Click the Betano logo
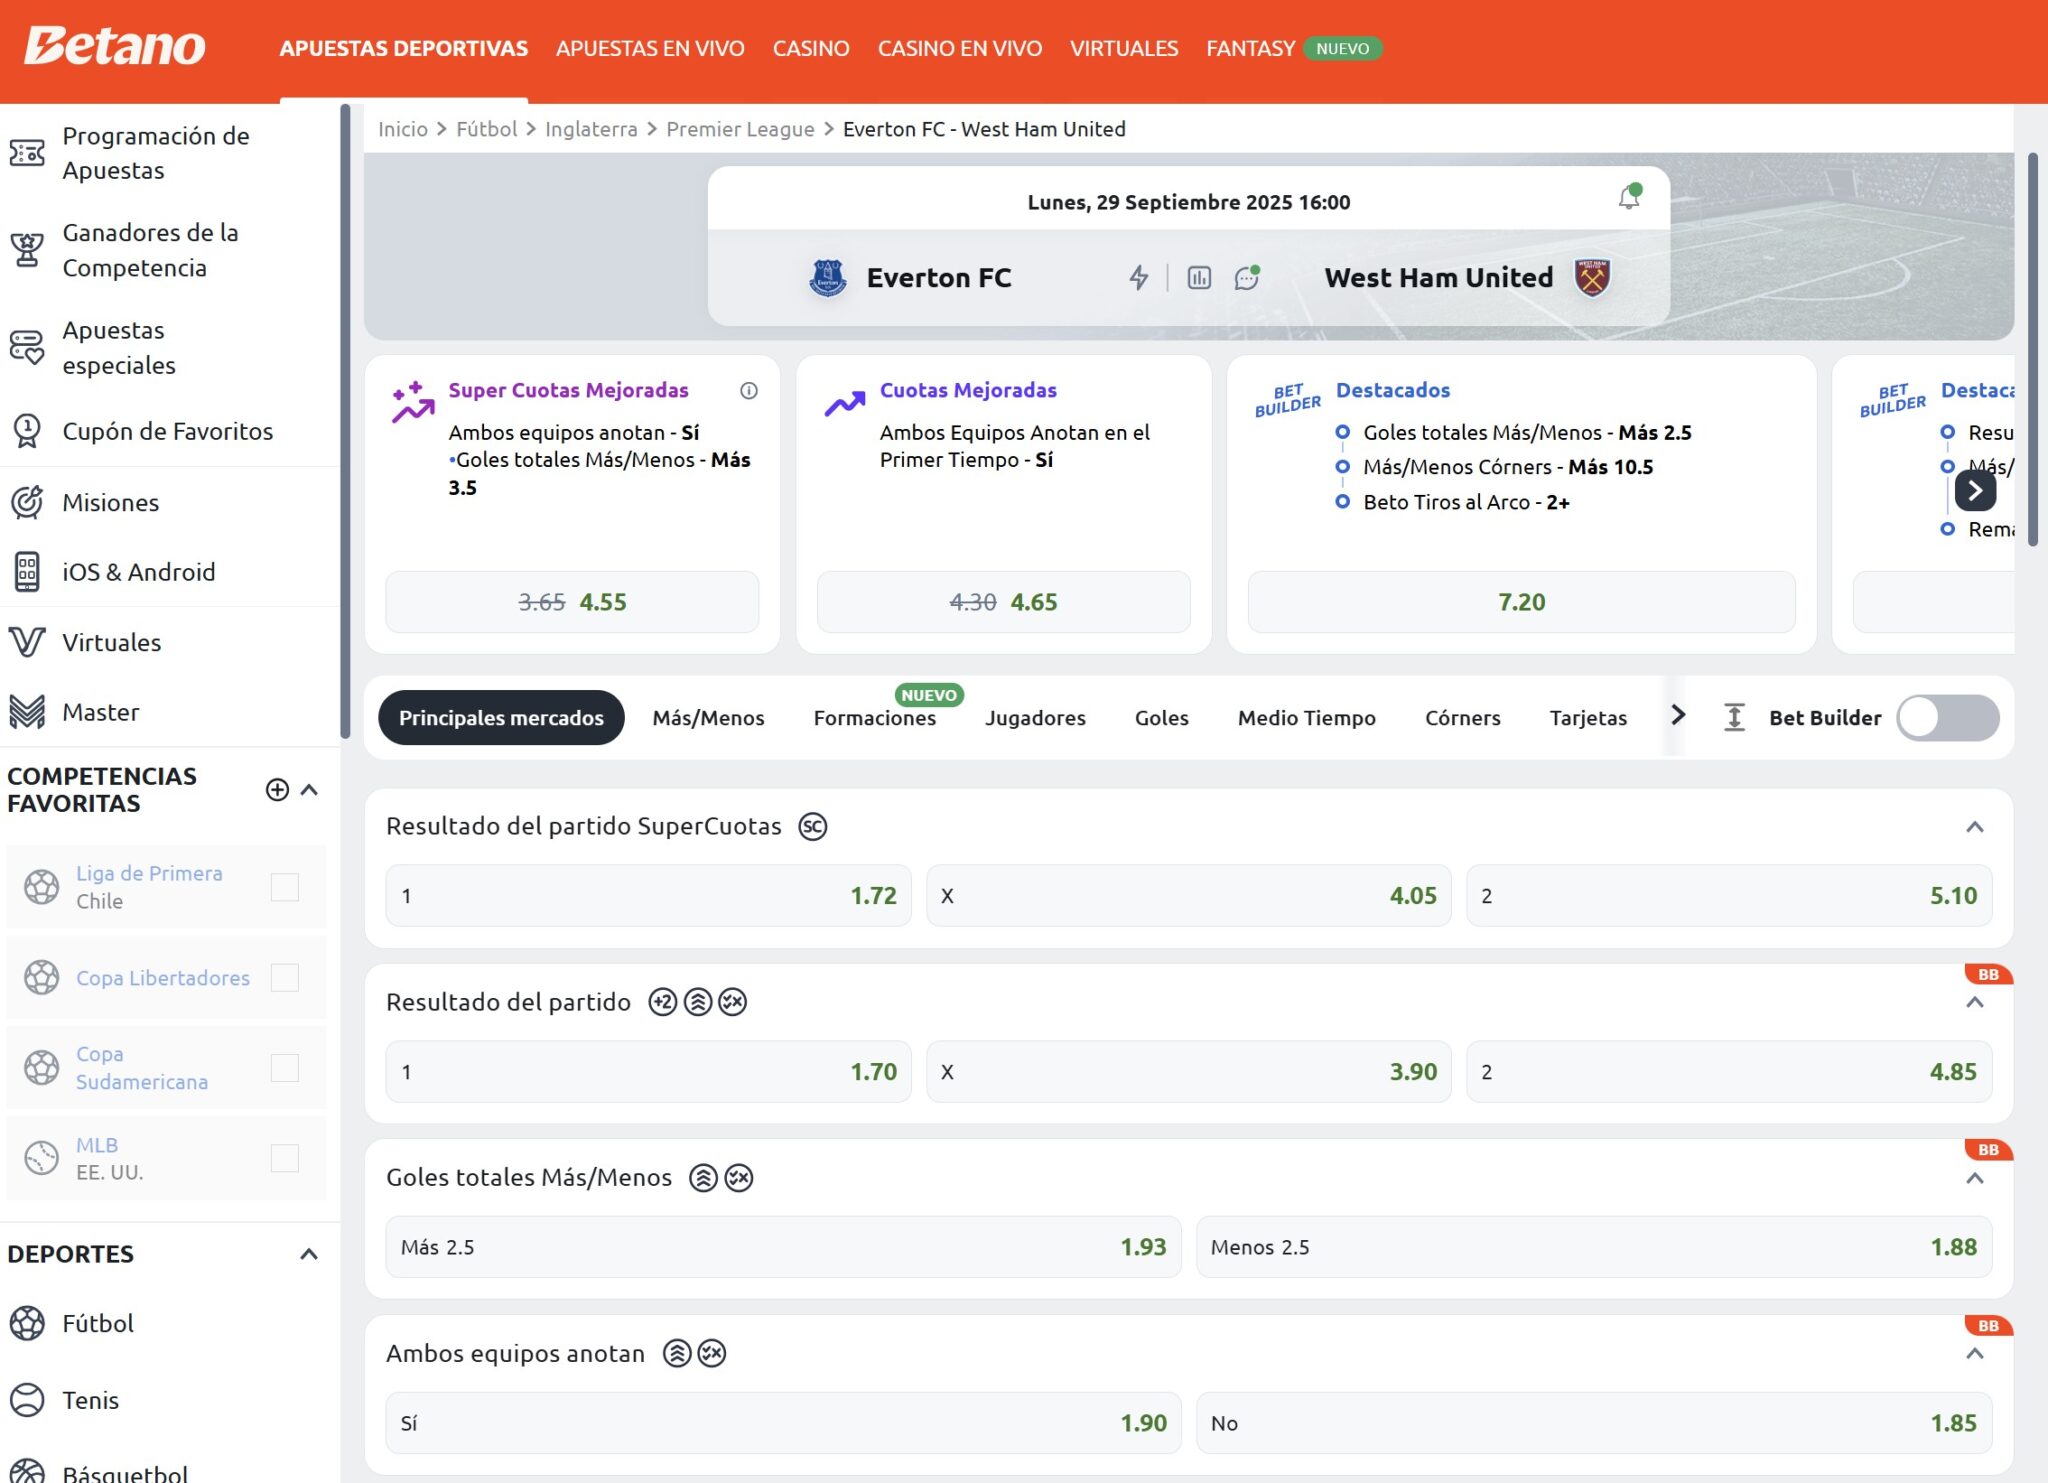 (115, 47)
